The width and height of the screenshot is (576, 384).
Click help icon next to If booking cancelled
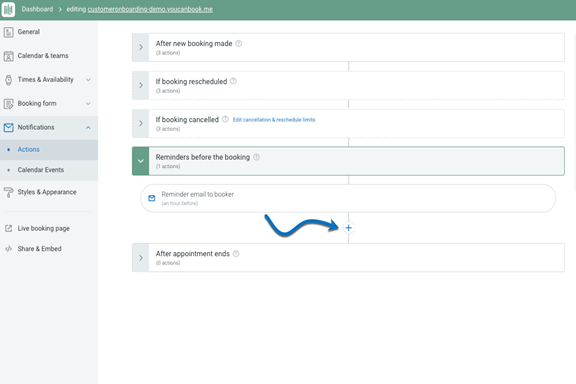click(x=225, y=119)
